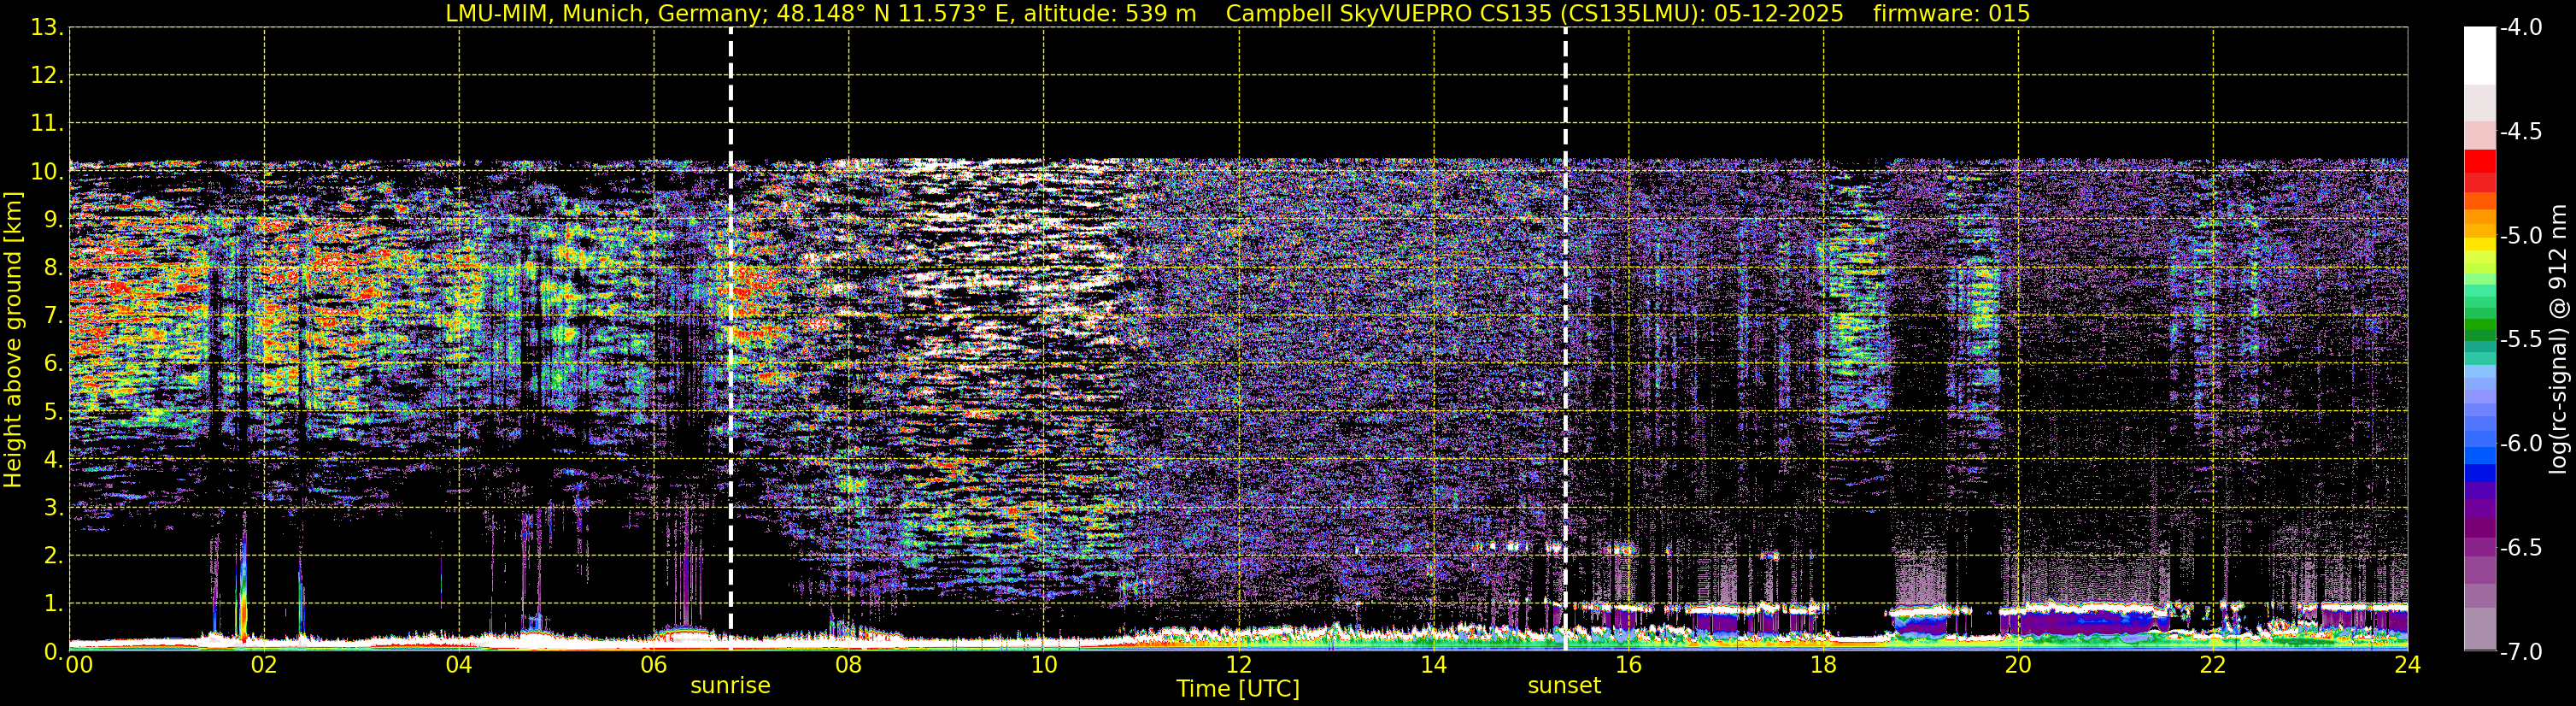Click the time axis tick '08'
The height and width of the screenshot is (706, 2576).
coord(849,665)
